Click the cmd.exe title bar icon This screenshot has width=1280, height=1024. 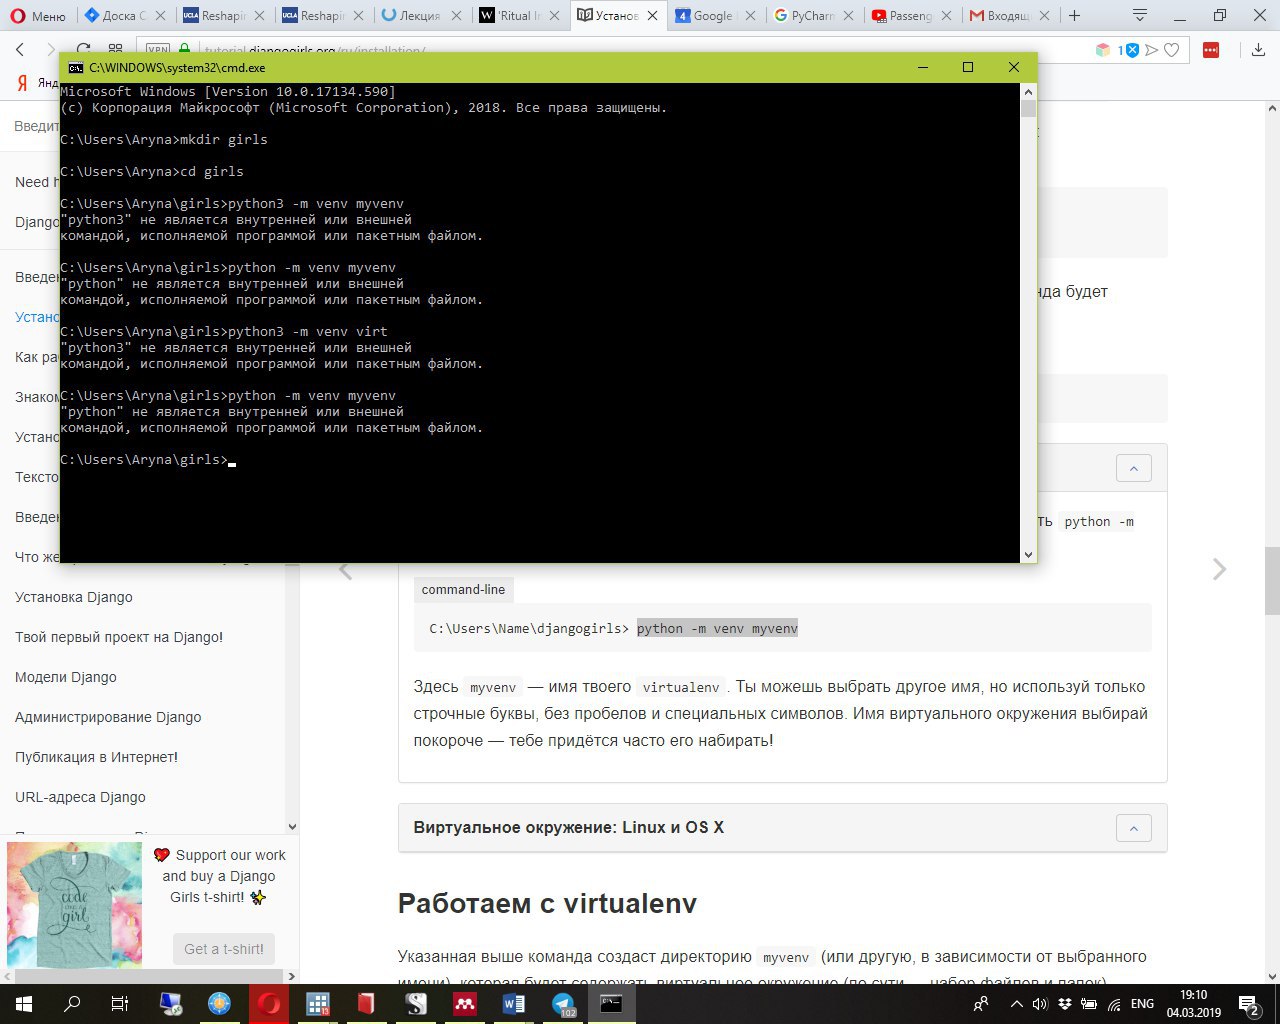pyautogui.click(x=75, y=67)
